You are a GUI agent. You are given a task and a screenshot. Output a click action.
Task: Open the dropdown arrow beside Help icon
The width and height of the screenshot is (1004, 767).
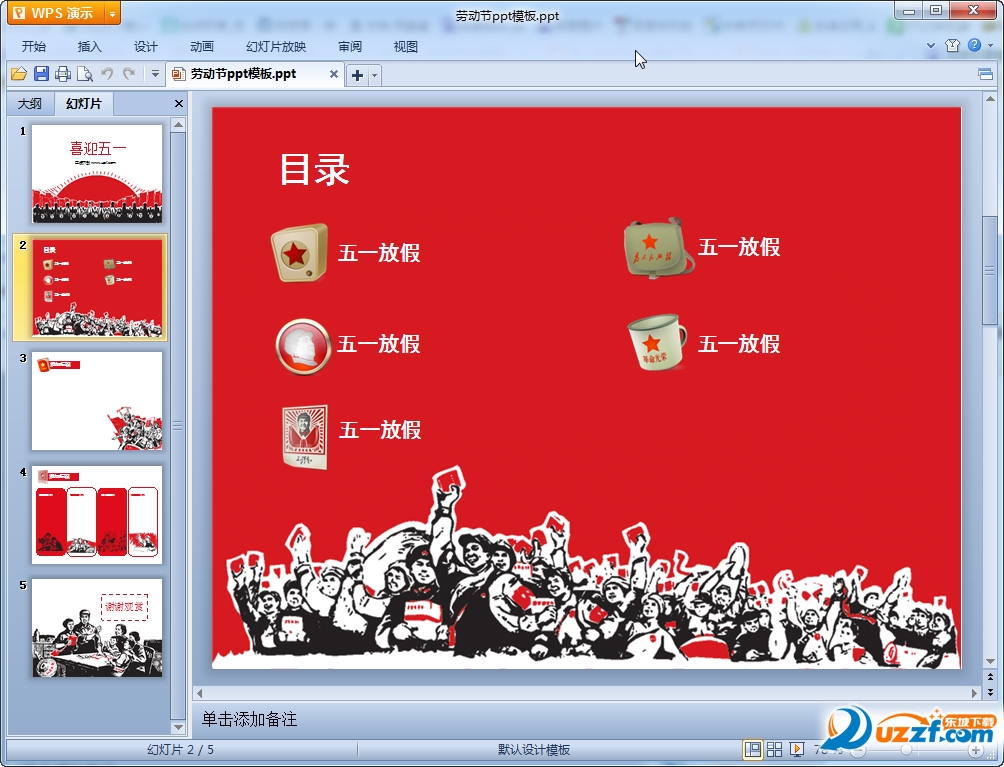[991, 45]
